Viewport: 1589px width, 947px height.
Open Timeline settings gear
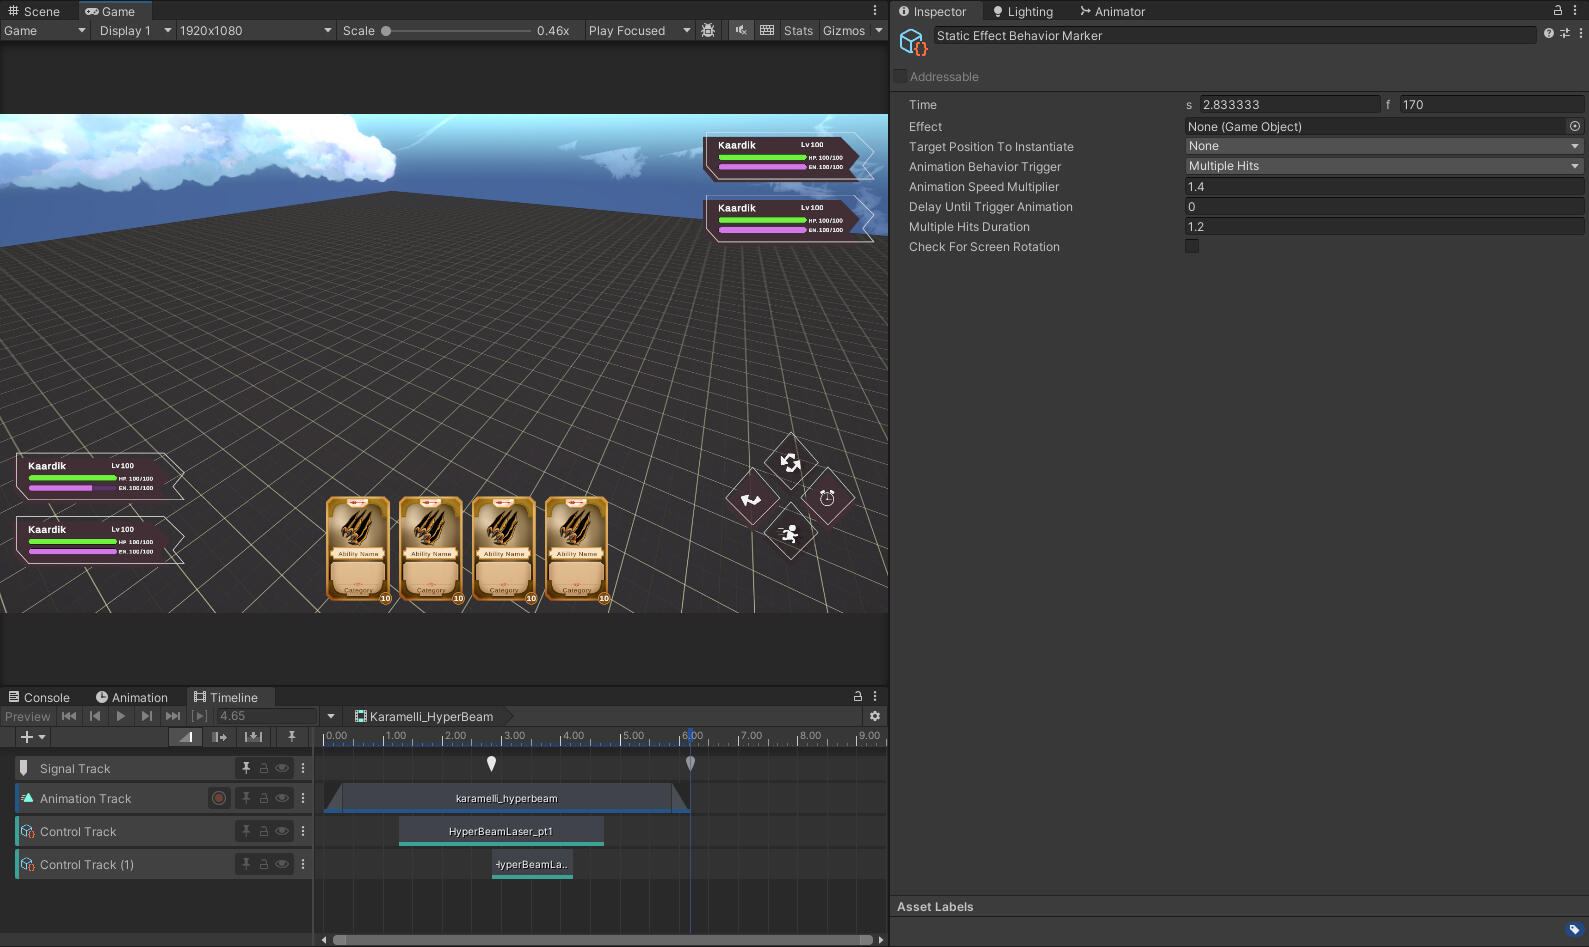[875, 716]
